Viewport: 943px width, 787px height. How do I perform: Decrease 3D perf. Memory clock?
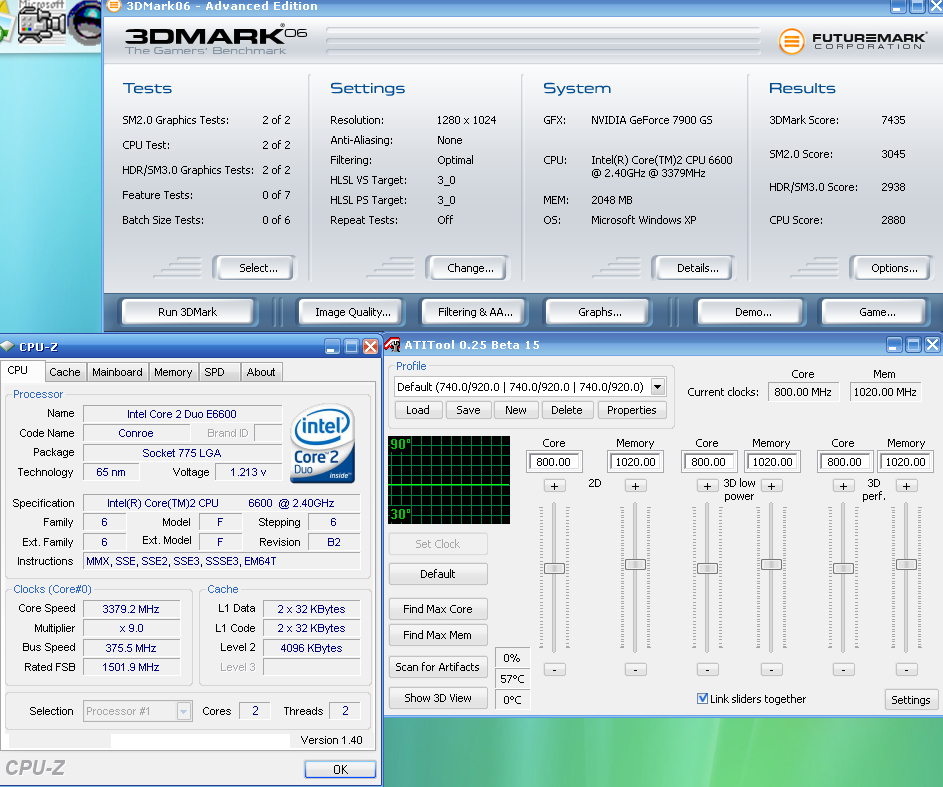pyautogui.click(x=906, y=669)
